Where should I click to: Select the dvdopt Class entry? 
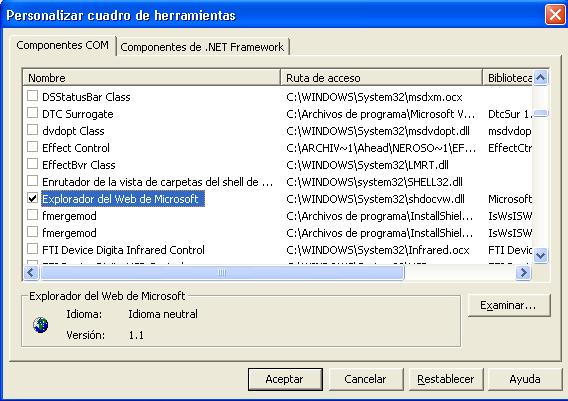(x=73, y=131)
